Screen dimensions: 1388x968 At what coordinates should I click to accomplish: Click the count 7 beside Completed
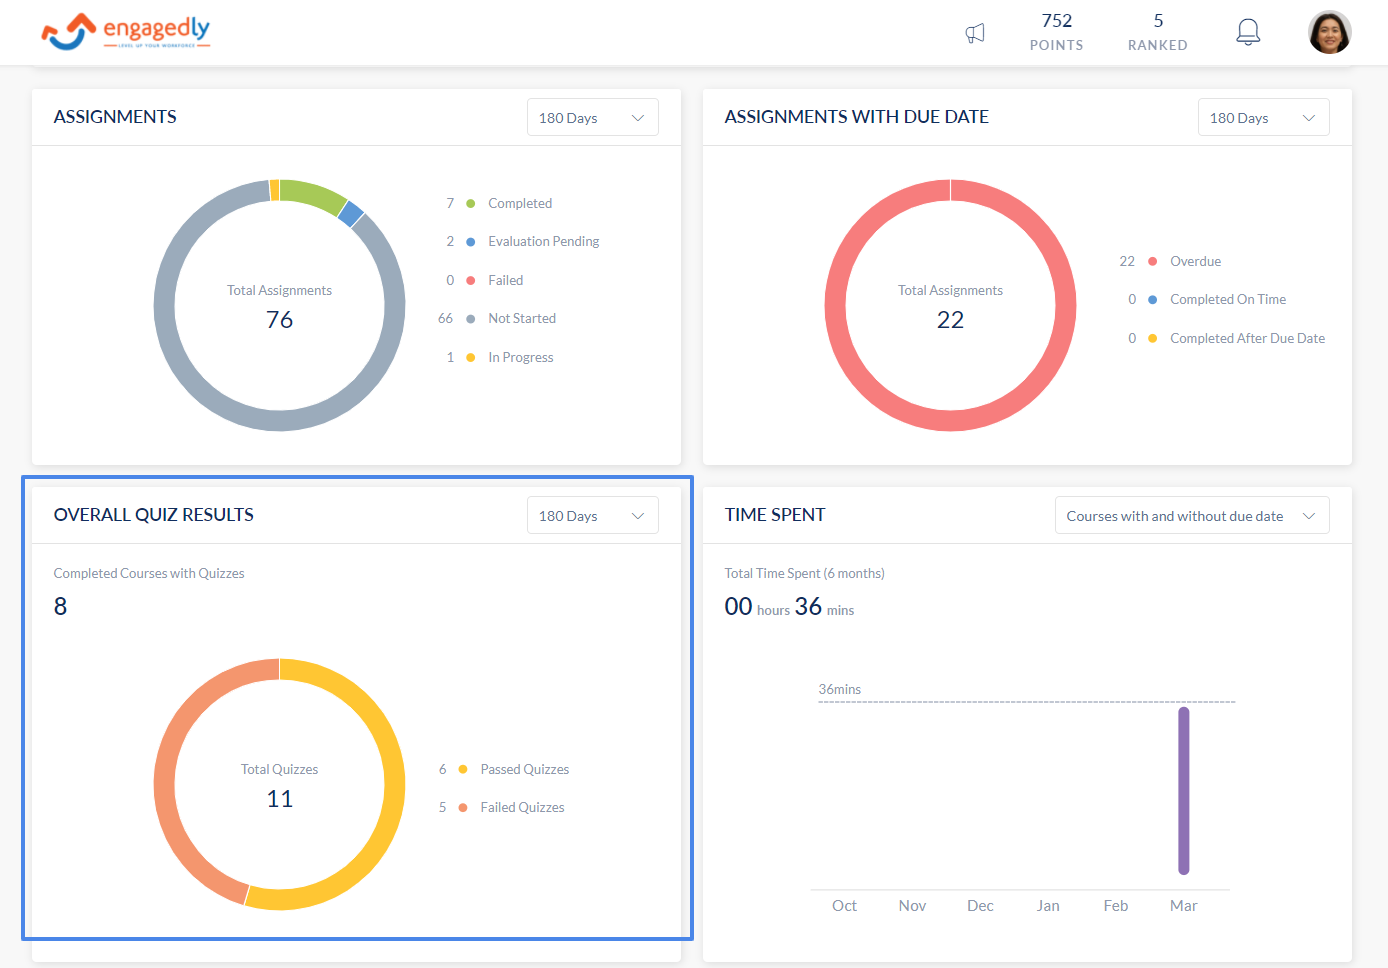pos(450,203)
